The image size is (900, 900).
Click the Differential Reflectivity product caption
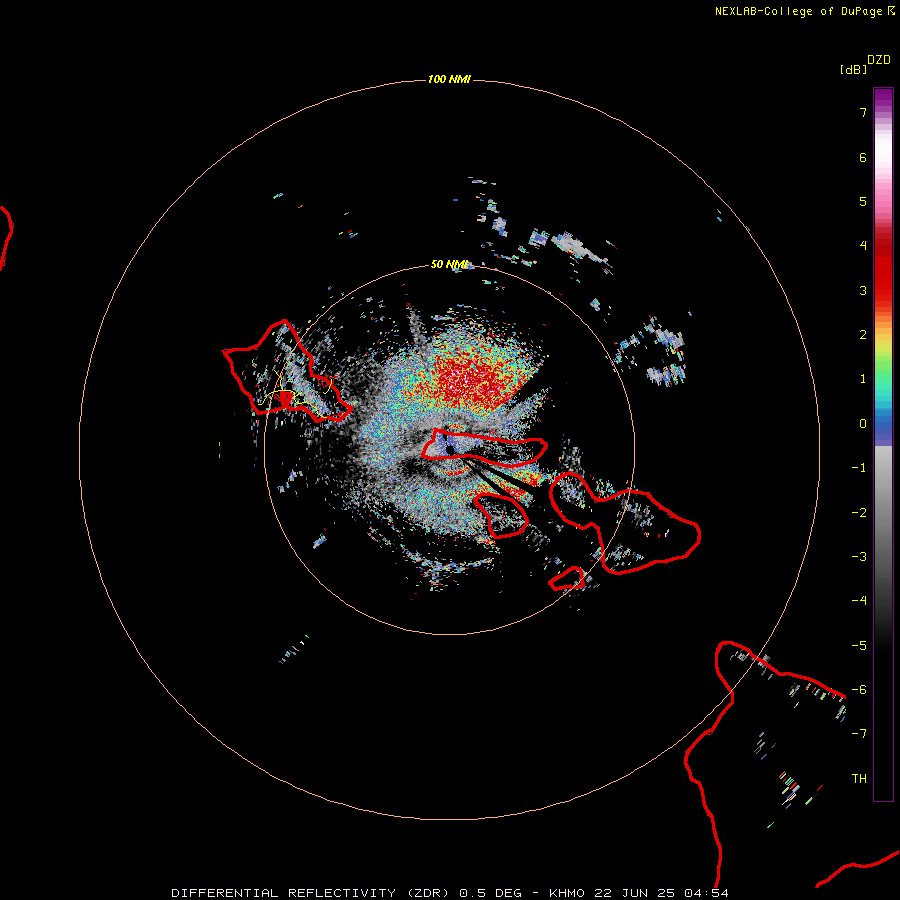click(450, 893)
